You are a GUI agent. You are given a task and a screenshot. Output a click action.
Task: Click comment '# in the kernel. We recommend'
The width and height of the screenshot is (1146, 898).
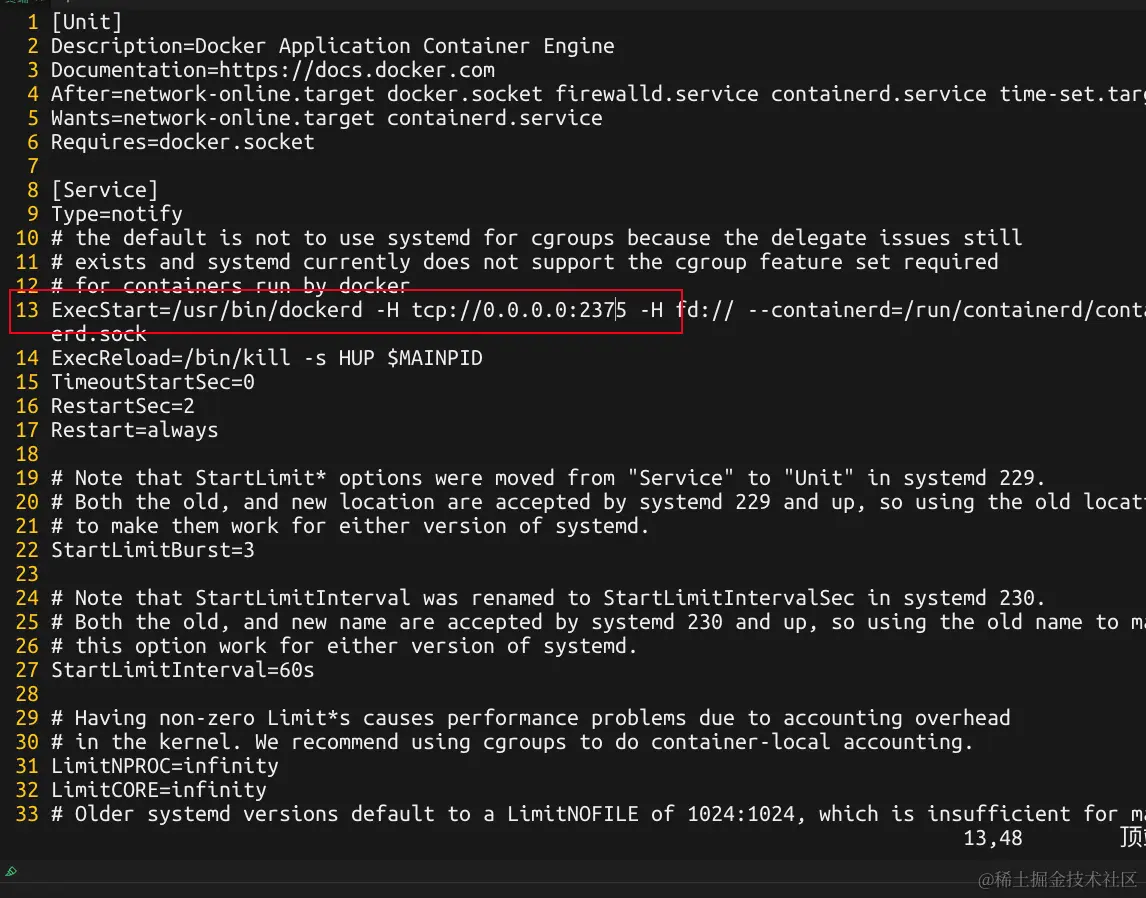[x=512, y=742]
